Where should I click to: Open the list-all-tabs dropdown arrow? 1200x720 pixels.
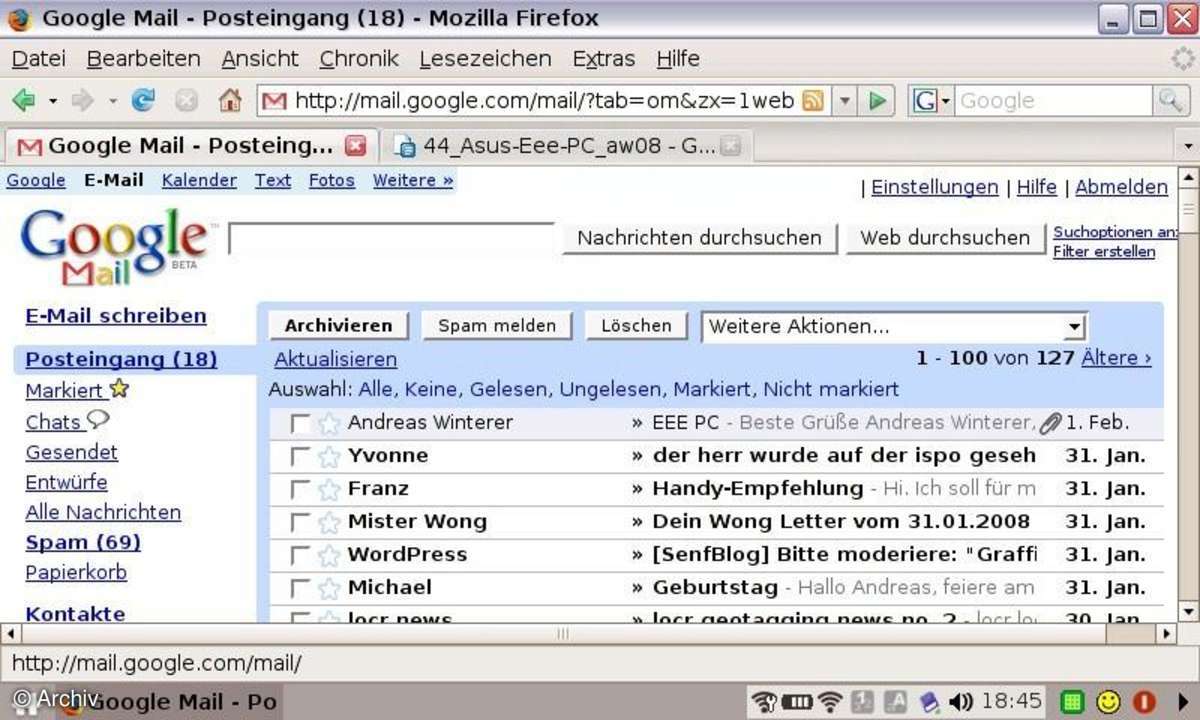pos(1188,146)
